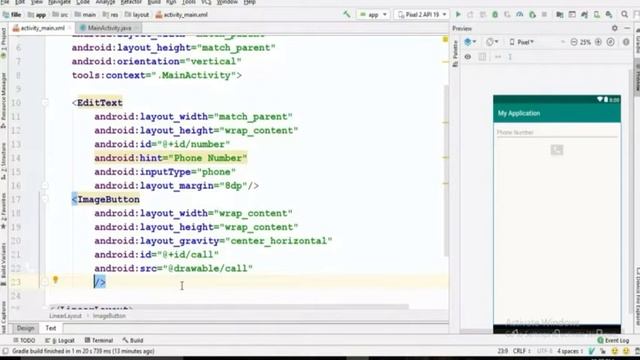Click the activity_main.xml breadcrumb in navigation bar

[181, 15]
